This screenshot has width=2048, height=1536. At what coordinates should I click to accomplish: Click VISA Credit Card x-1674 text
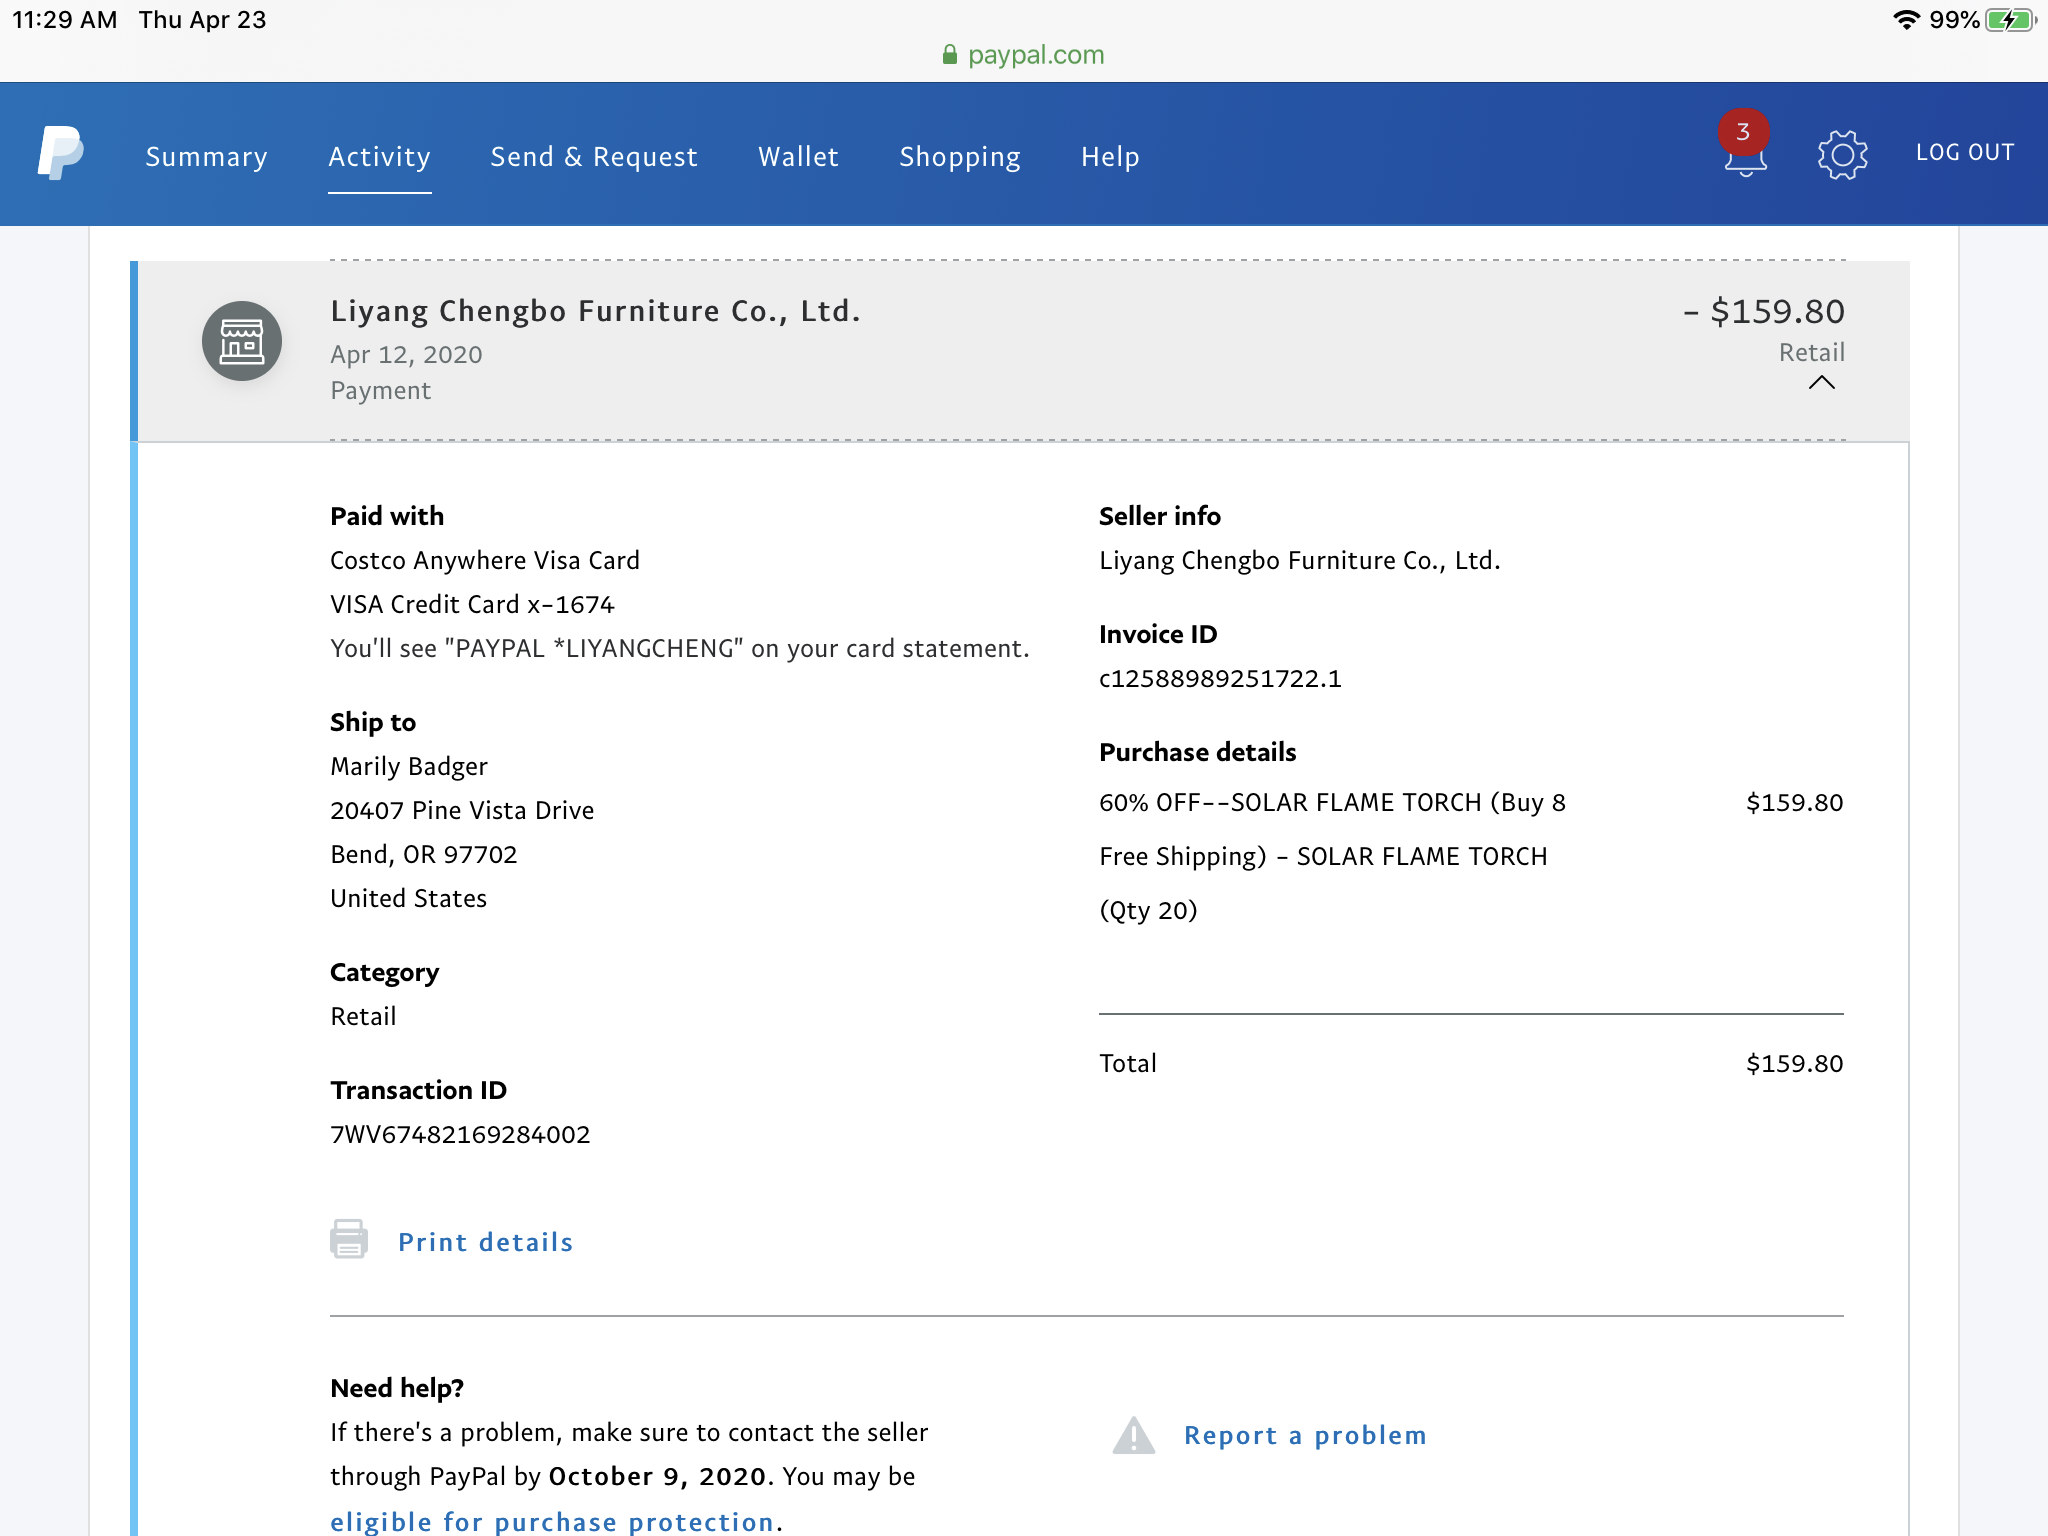472,604
